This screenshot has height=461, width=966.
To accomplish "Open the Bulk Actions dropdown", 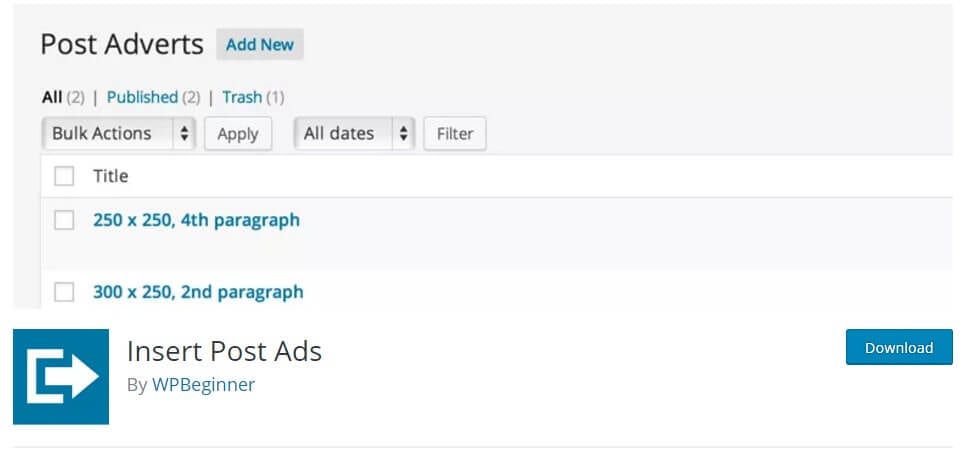I will [x=119, y=134].
